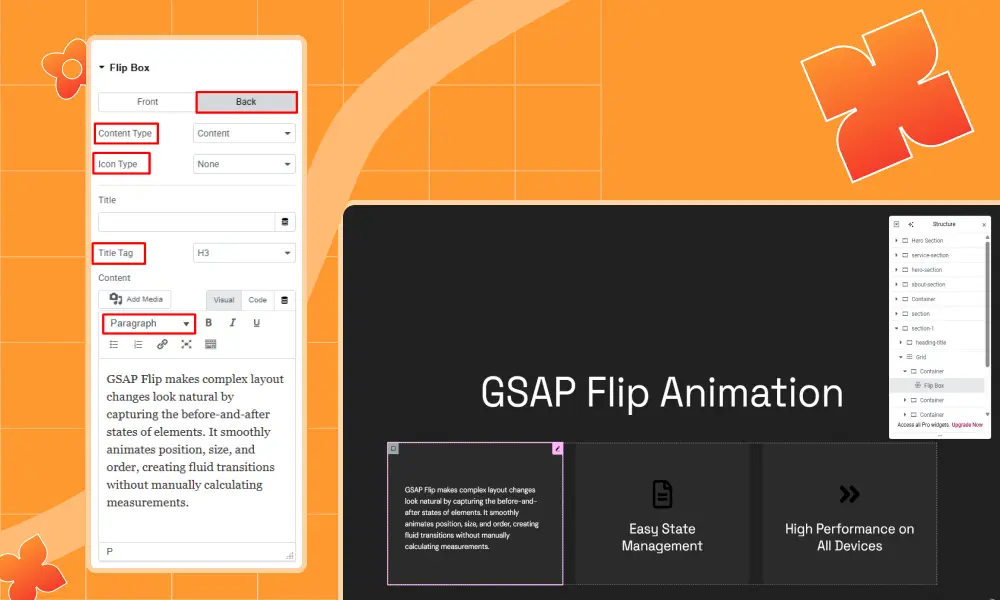Click the insert link icon
Image resolution: width=1000 pixels, height=600 pixels.
click(162, 344)
